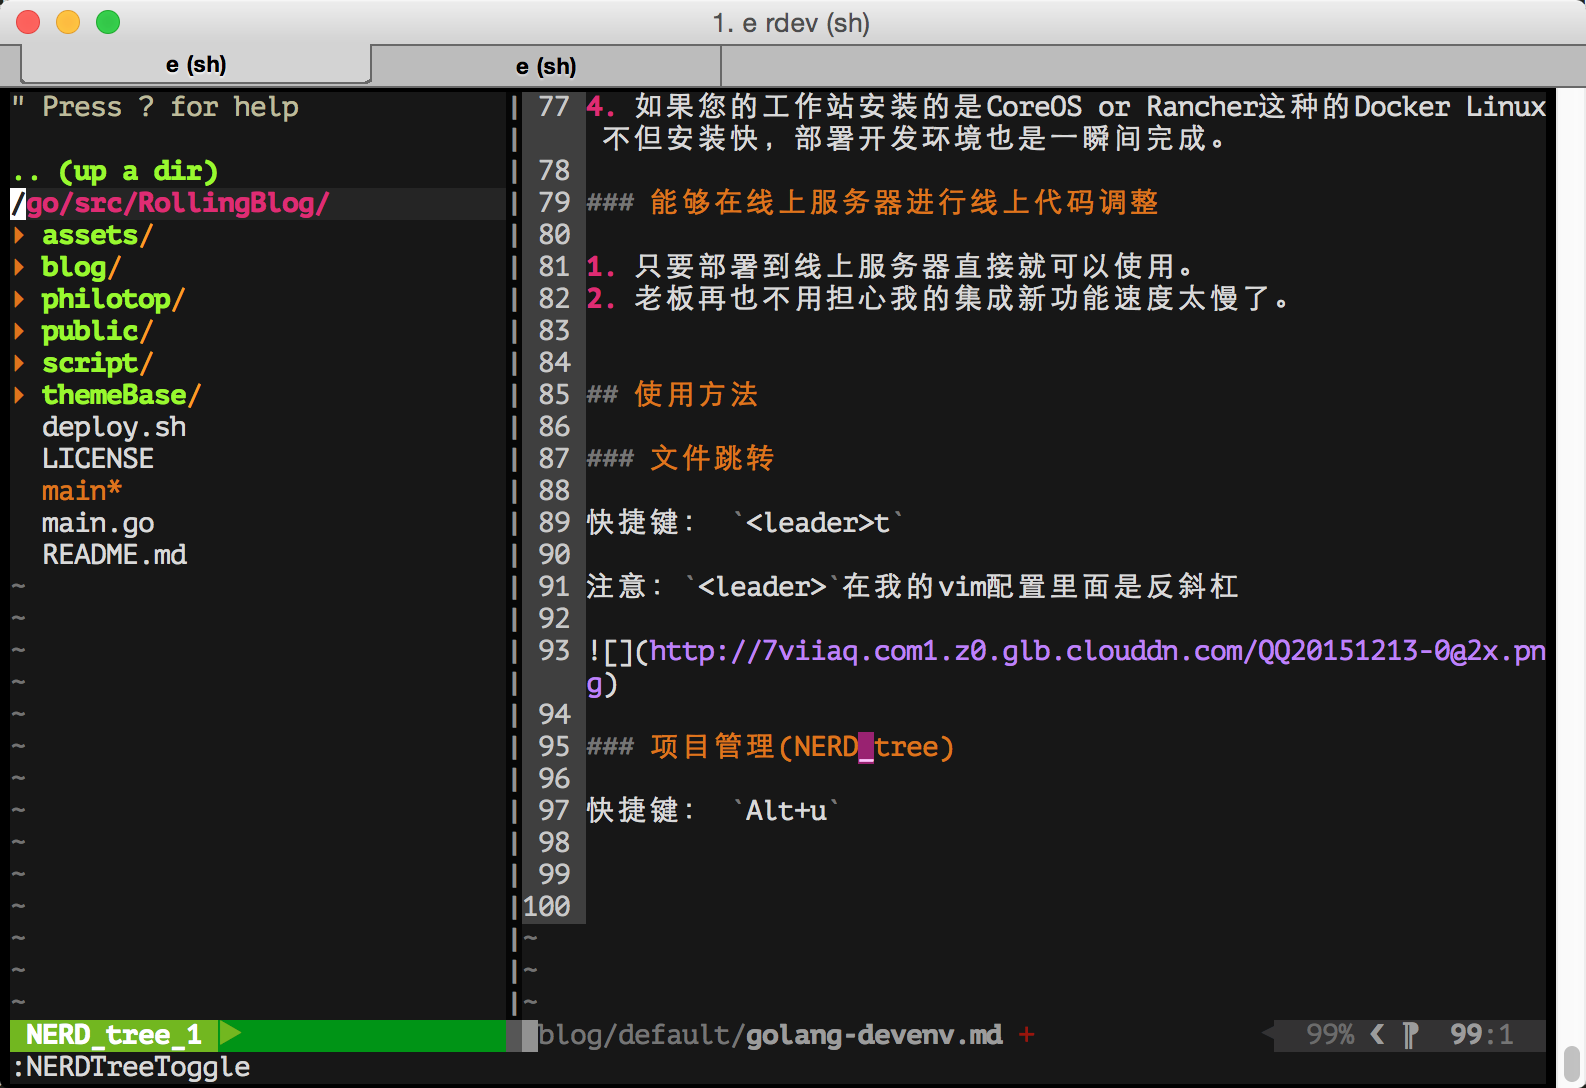Click the 'Press ? for help' hint
Screen dimensions: 1586x1088
(170, 107)
